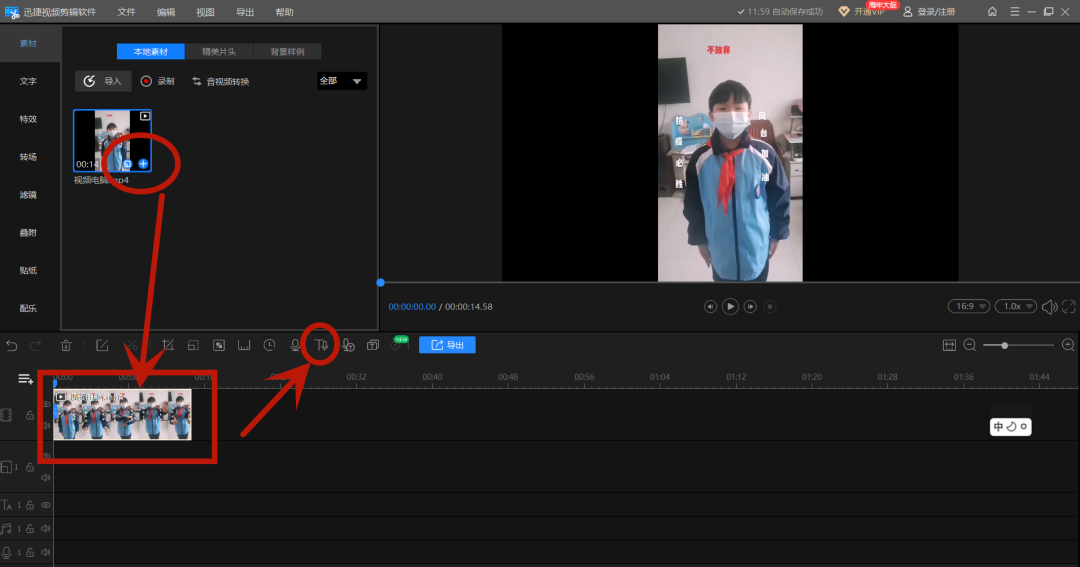Switch to the 背景样例 tab

[x=287, y=52]
